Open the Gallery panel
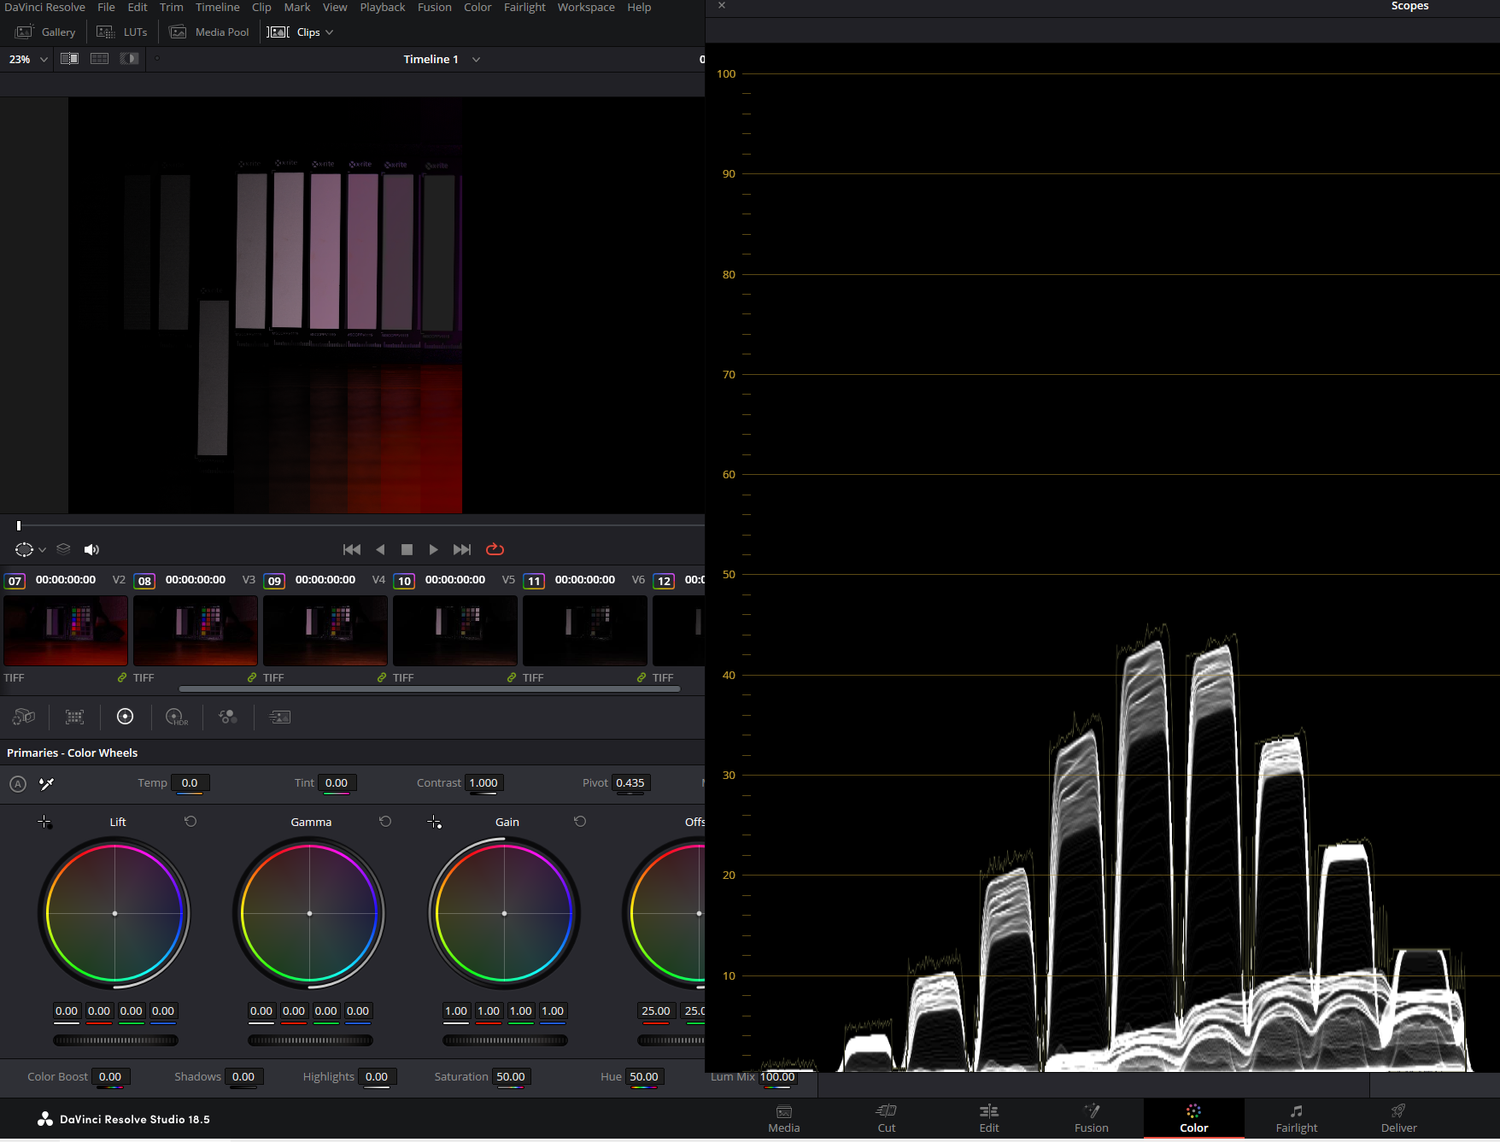This screenshot has height=1142, width=1500. tap(45, 31)
